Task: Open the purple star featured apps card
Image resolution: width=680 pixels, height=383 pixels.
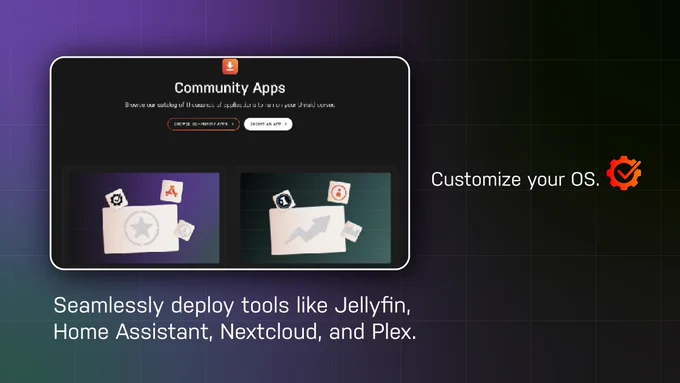Action: [145, 218]
